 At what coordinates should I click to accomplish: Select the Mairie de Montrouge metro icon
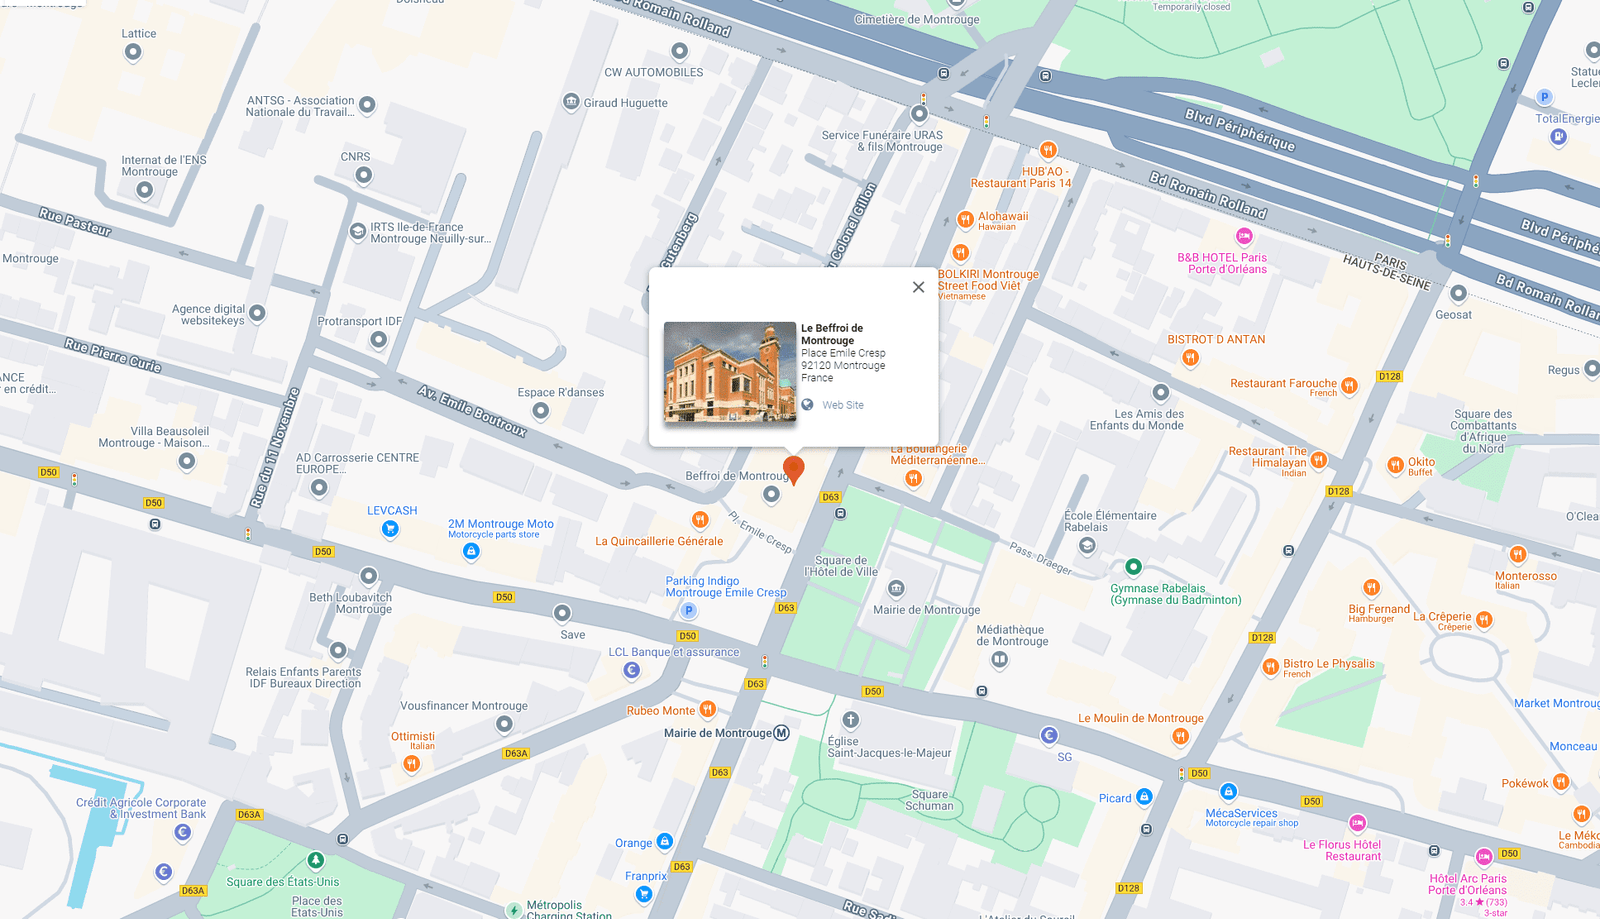782,733
